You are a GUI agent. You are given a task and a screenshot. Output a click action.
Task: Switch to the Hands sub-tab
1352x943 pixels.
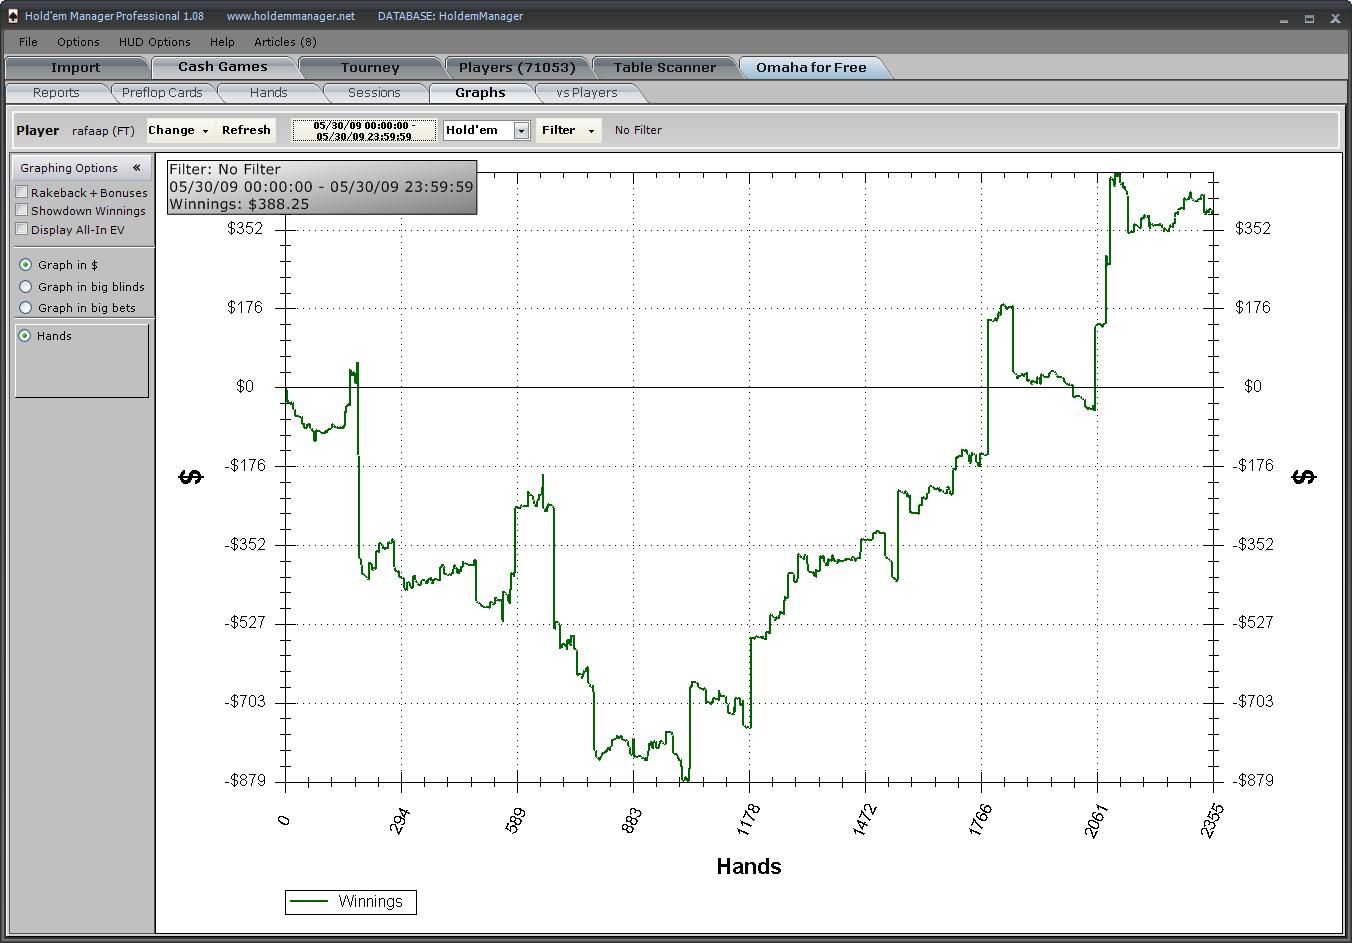(268, 93)
